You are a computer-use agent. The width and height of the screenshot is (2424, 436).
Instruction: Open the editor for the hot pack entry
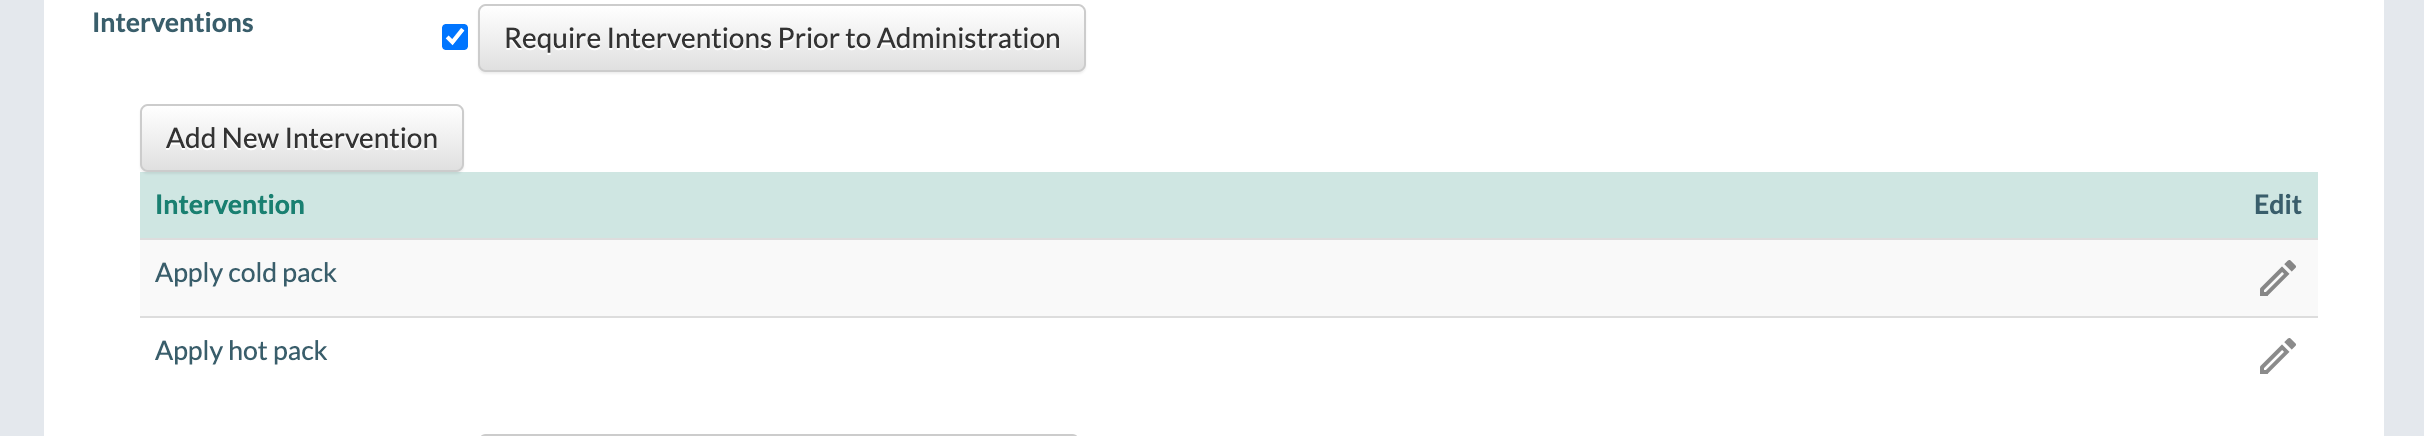click(x=2277, y=357)
